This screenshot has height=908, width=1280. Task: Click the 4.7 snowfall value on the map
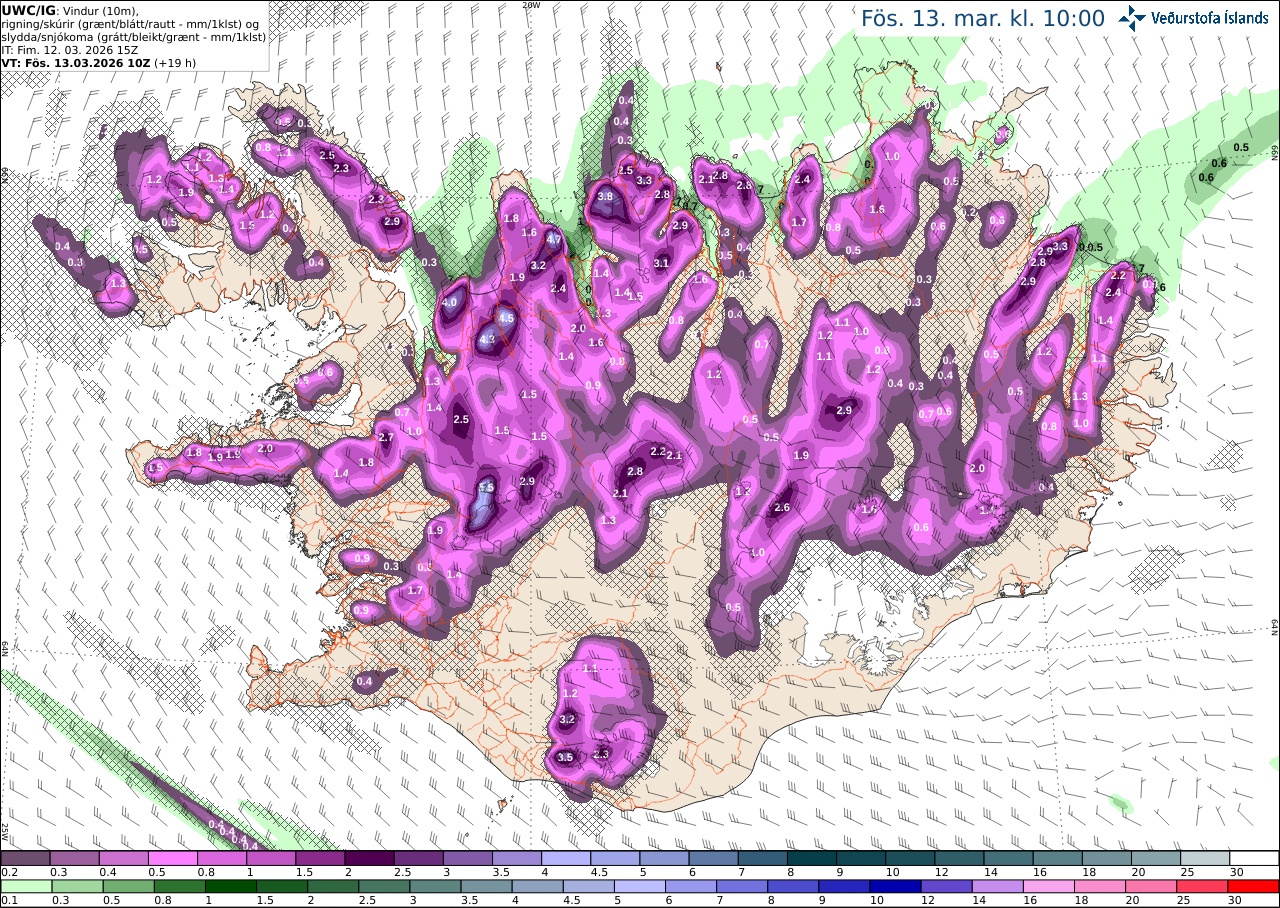(554, 239)
